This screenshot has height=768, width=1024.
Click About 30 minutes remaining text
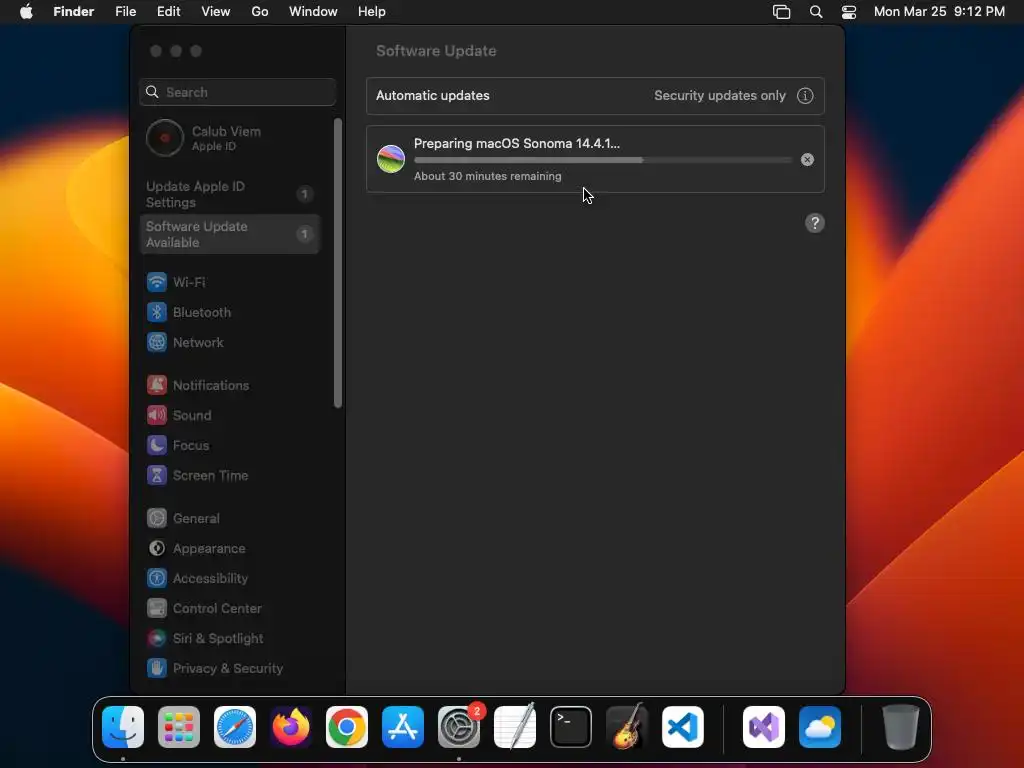tap(487, 176)
